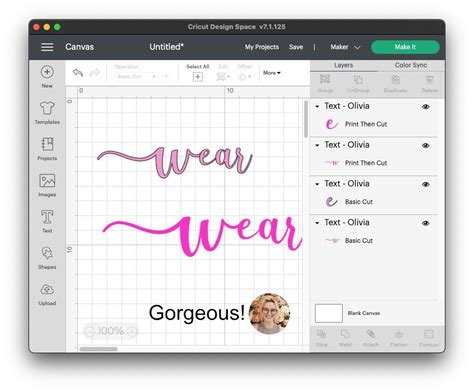Screen dimensions: 474x391
Task: Click the Blank Canvas label
Action: (364, 313)
